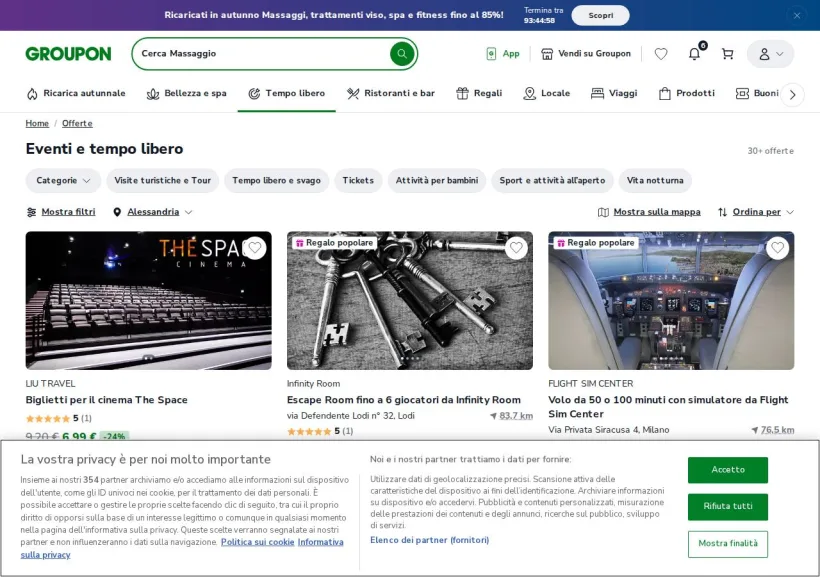
Task: Open Bellezza e spa category
Action: click(187, 93)
